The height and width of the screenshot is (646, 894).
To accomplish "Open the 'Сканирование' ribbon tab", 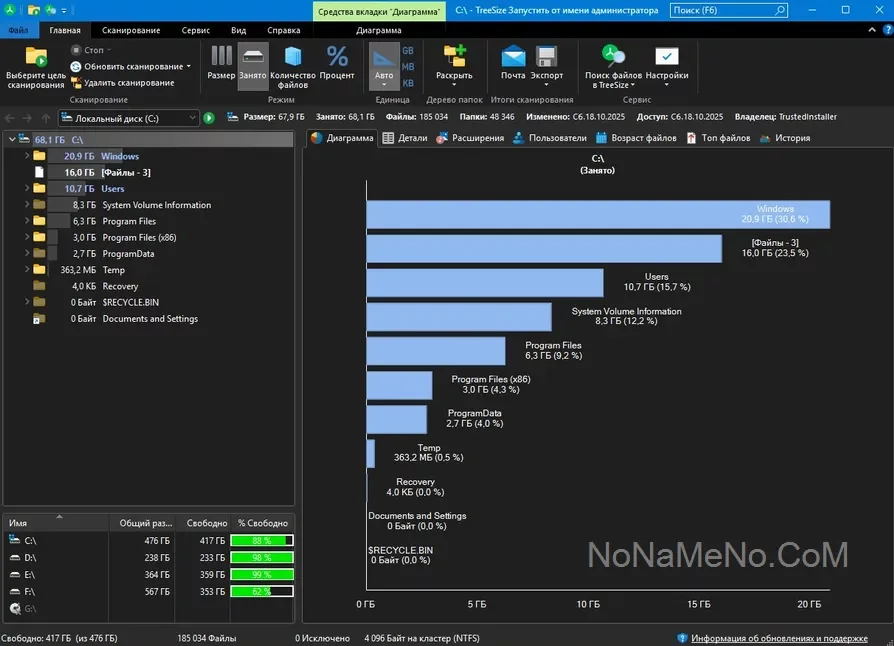I will pyautogui.click(x=130, y=30).
